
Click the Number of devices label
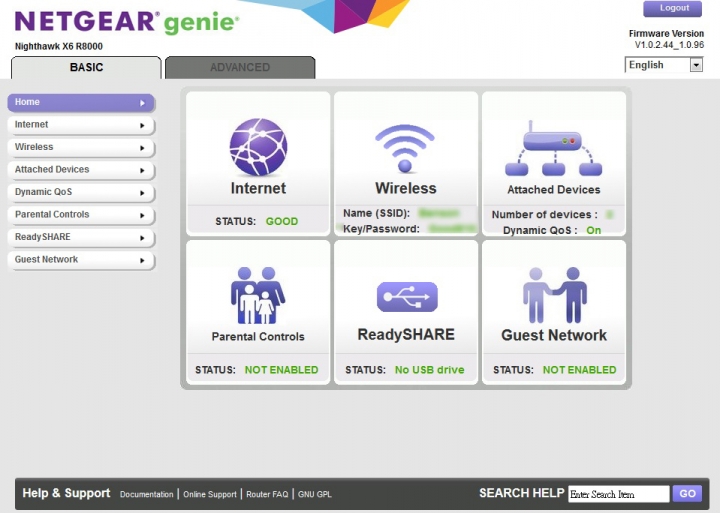pyautogui.click(x=545, y=215)
